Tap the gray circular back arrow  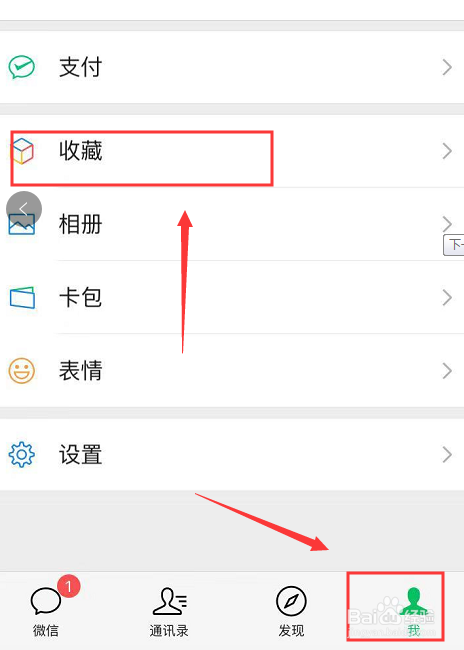point(24,209)
